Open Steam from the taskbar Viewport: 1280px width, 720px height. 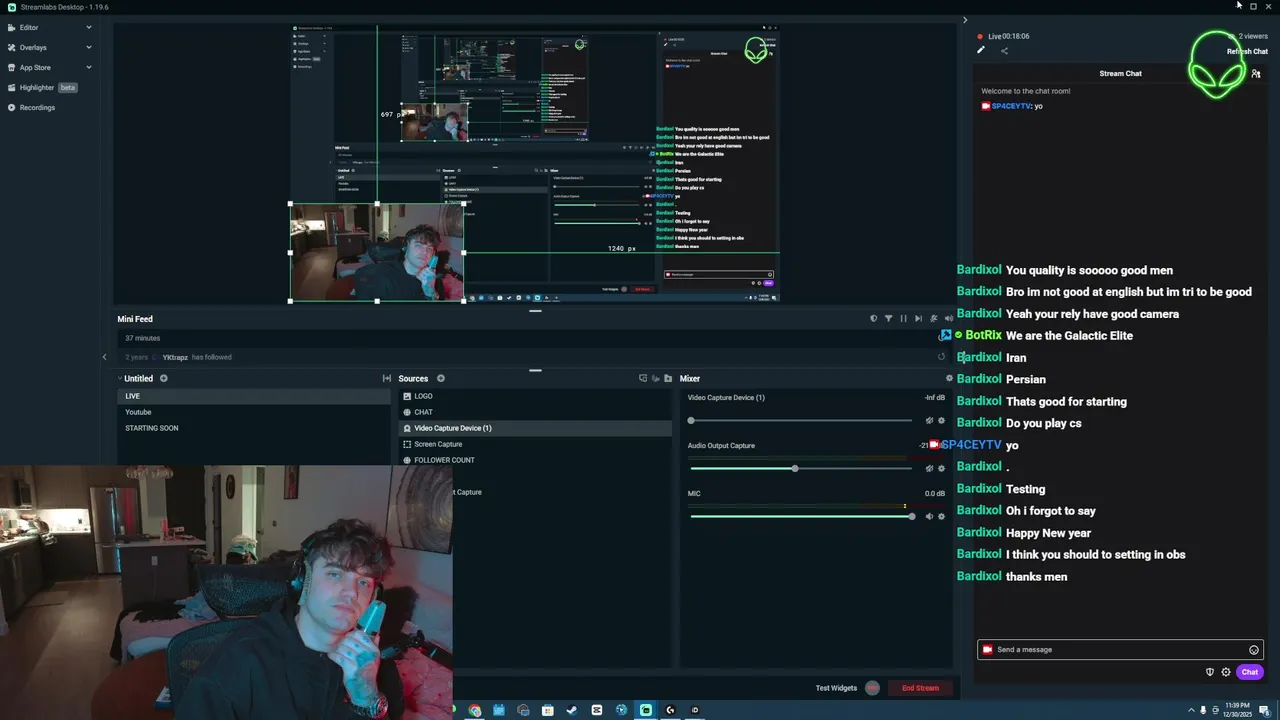tap(572, 710)
